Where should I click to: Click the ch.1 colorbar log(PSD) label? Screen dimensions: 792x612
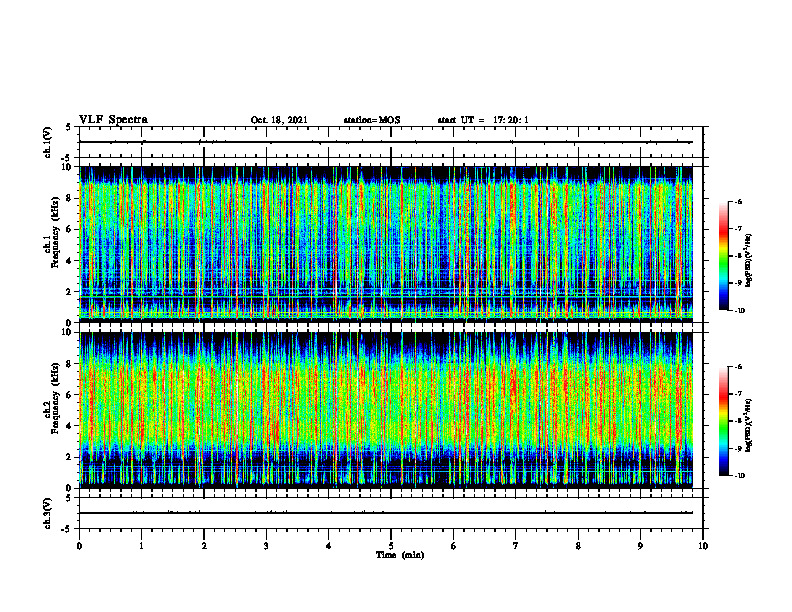click(x=749, y=261)
